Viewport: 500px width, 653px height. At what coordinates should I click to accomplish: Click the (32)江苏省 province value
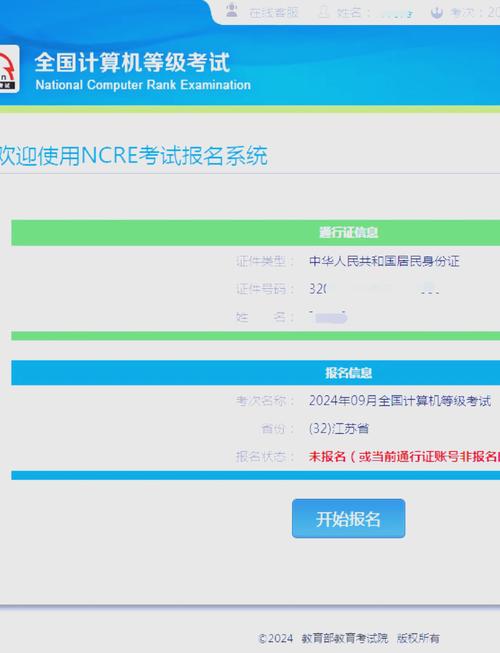click(x=339, y=429)
